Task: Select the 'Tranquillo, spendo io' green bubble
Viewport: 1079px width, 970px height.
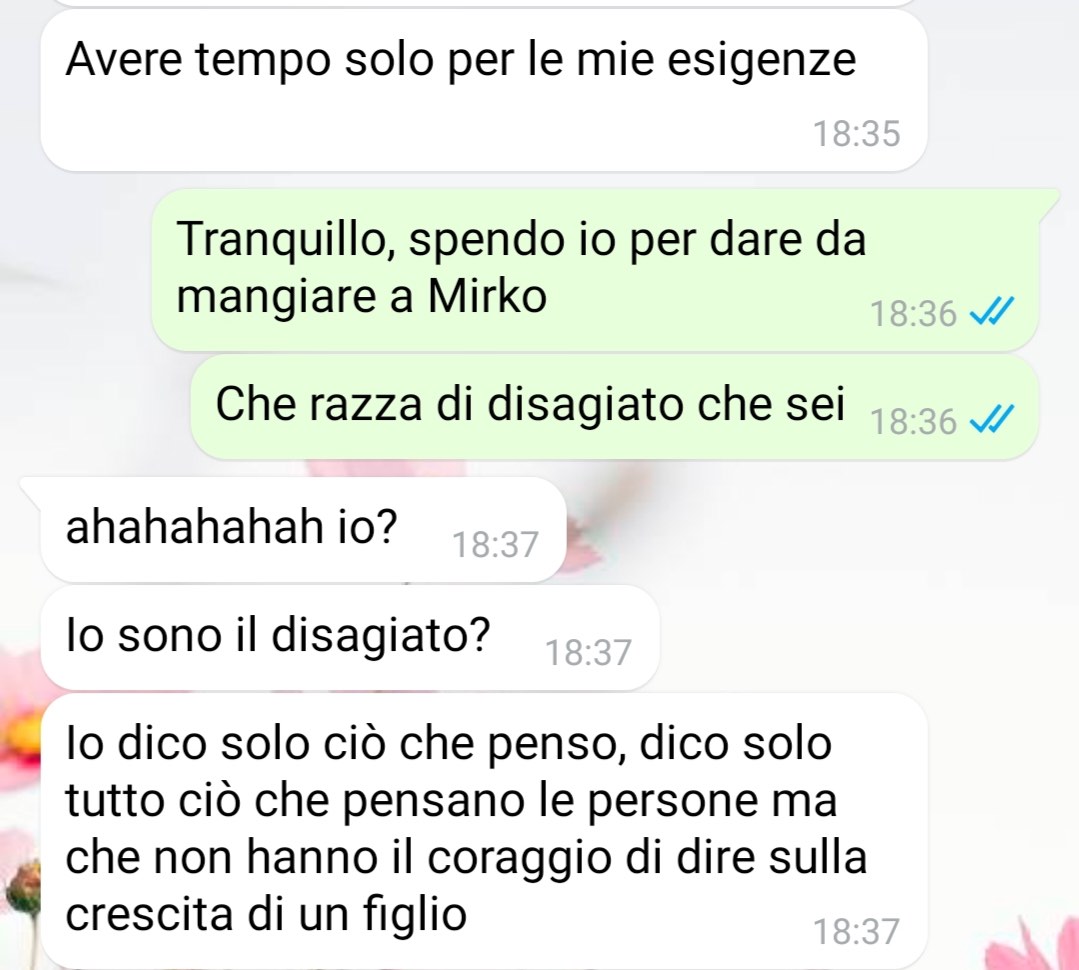Action: (595, 270)
